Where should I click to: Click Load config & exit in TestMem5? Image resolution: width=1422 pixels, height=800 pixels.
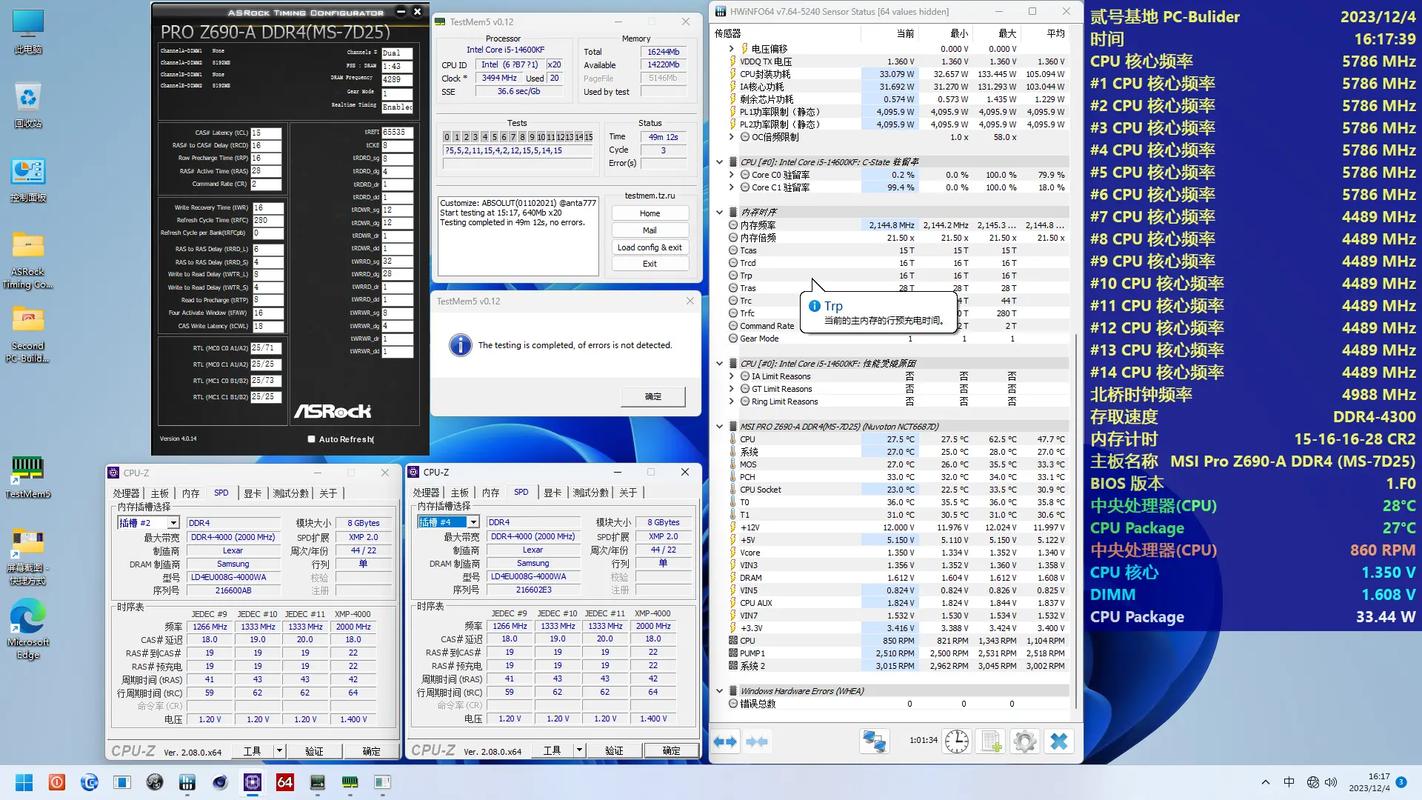pyautogui.click(x=650, y=247)
